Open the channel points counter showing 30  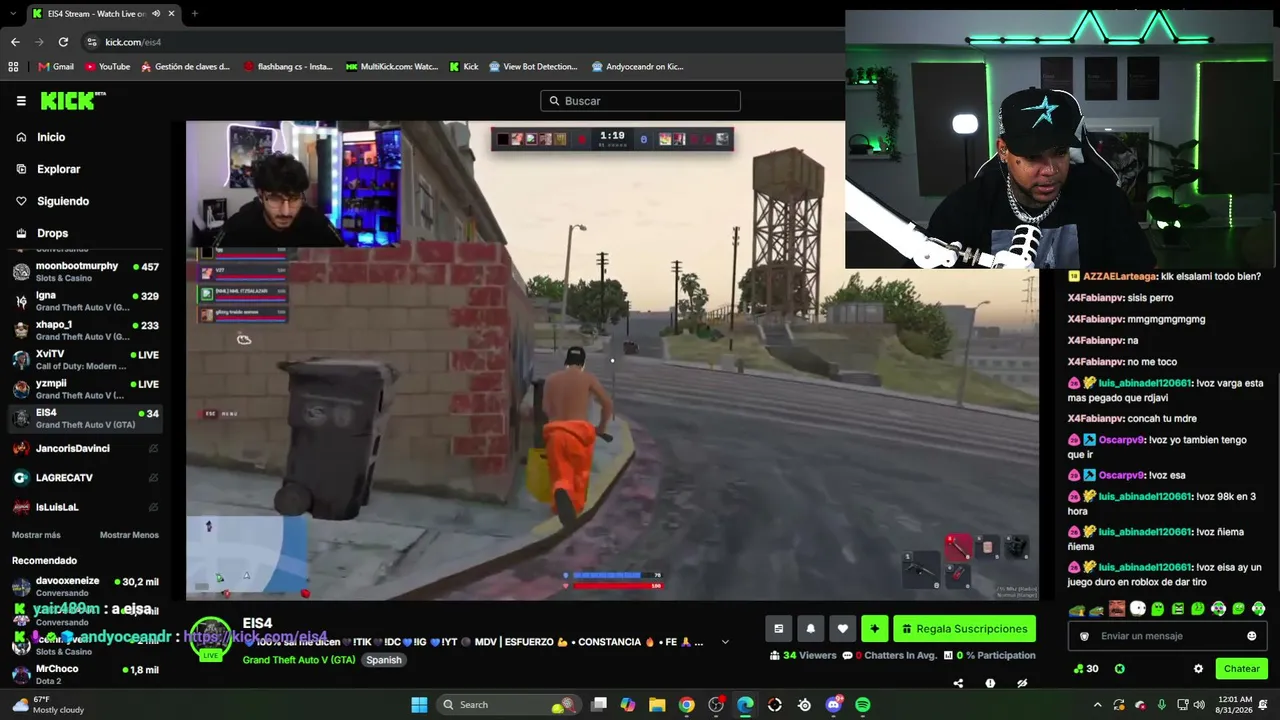click(1086, 669)
